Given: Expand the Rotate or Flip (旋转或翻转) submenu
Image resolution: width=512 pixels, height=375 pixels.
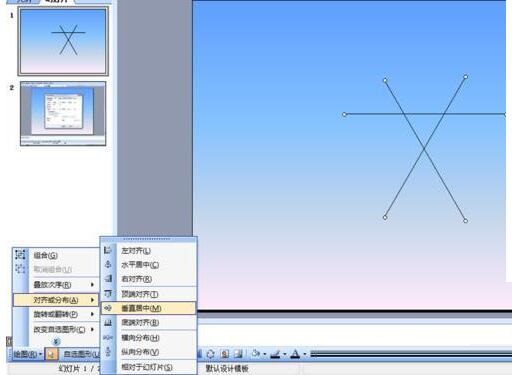Looking at the screenshot, I should coord(56,314).
